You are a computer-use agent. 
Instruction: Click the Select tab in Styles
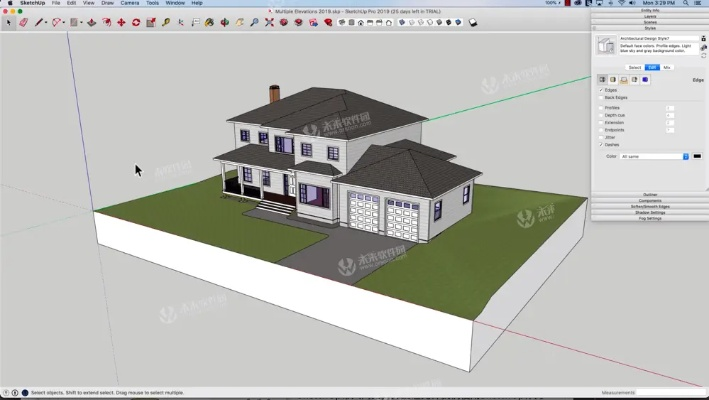coord(634,67)
